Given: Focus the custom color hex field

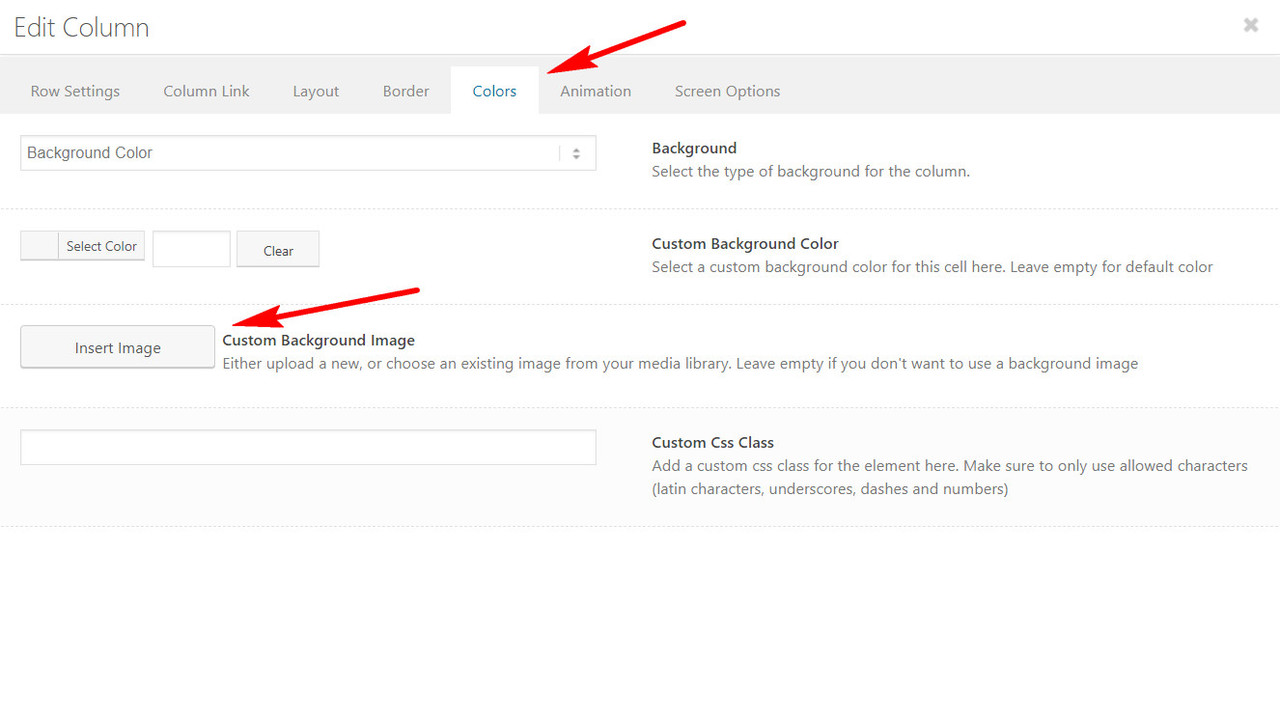Looking at the screenshot, I should 191,249.
